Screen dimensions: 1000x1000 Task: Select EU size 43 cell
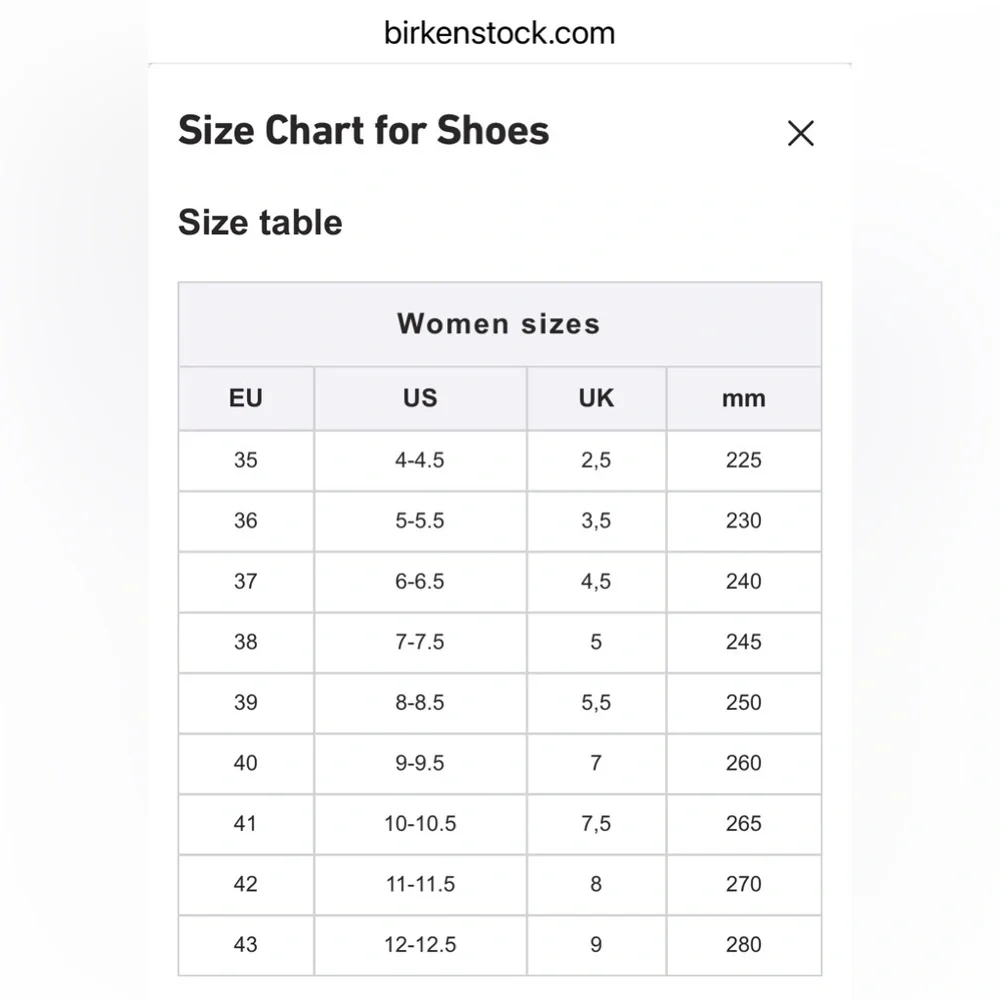click(246, 944)
